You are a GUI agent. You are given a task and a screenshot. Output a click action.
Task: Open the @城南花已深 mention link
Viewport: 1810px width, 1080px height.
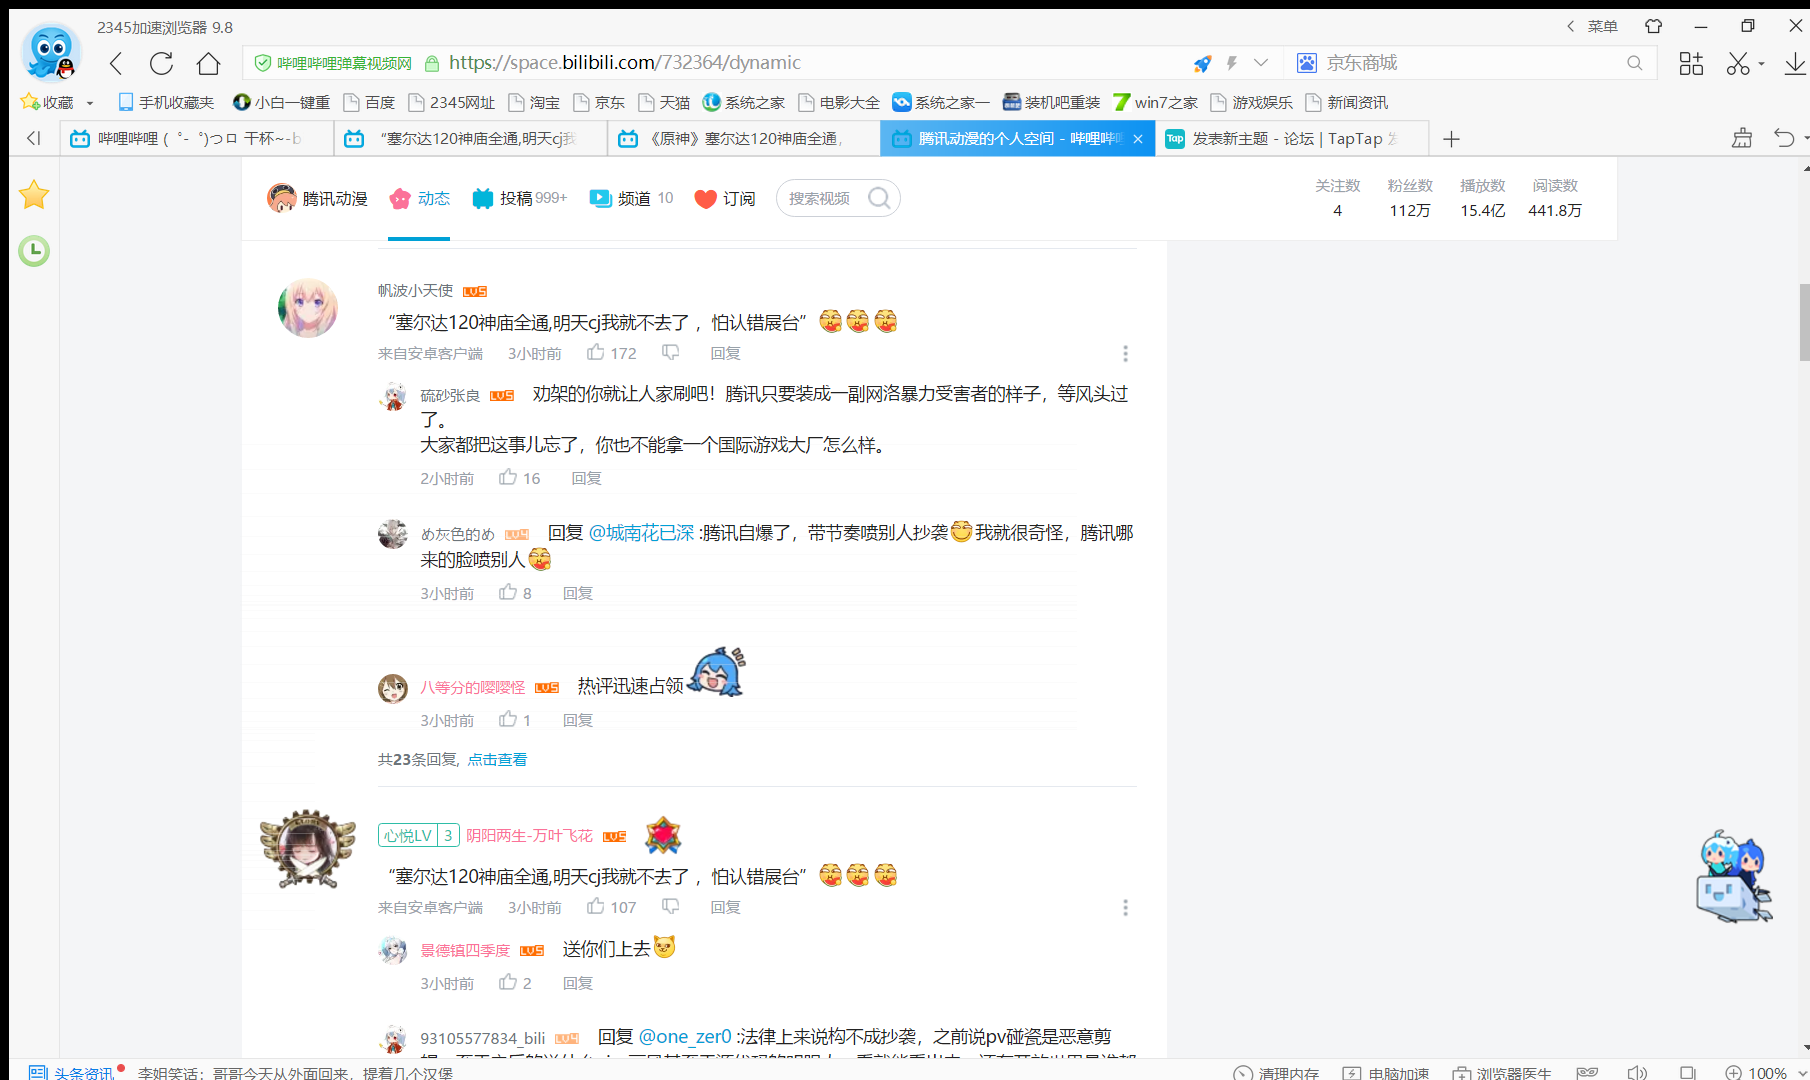pos(641,533)
